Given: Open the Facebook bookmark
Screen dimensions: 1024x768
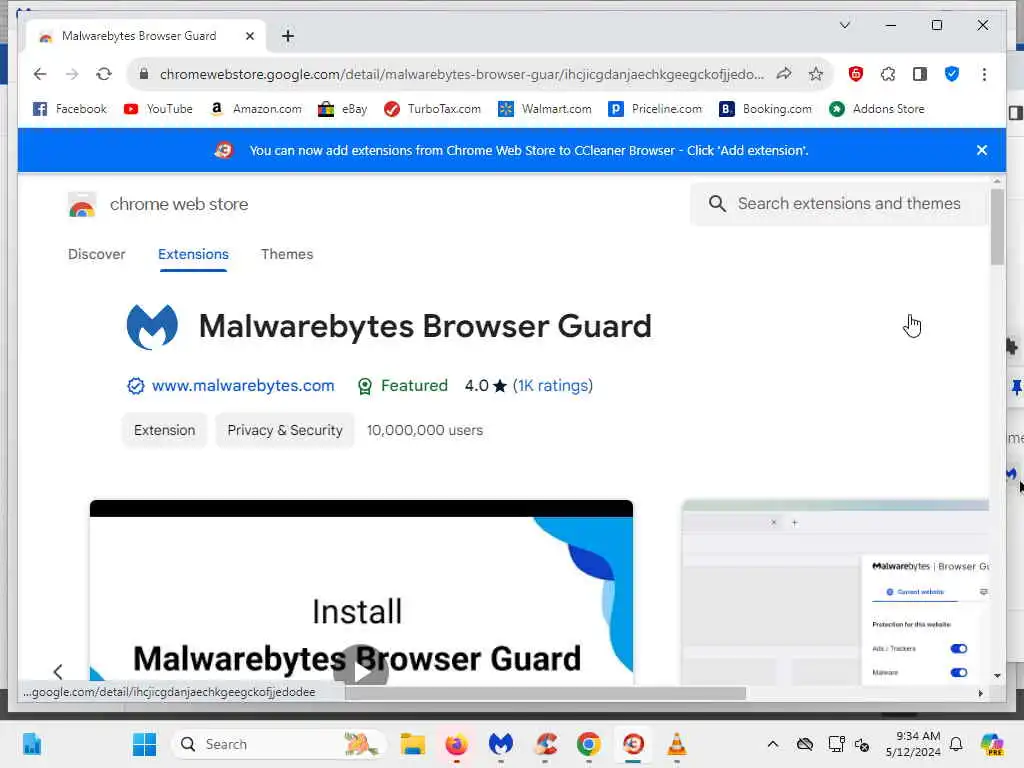Looking at the screenshot, I should pyautogui.click(x=69, y=109).
